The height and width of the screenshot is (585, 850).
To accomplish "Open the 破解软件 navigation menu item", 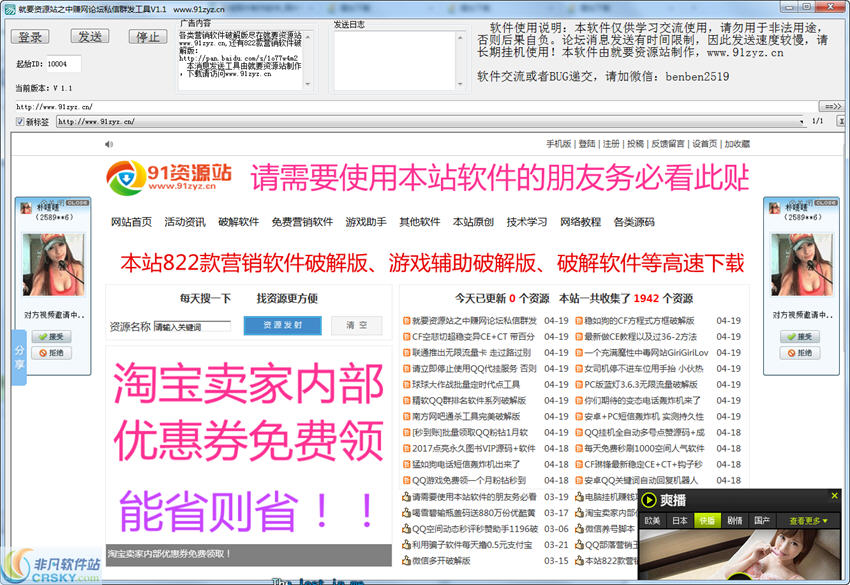I will pyautogui.click(x=239, y=222).
